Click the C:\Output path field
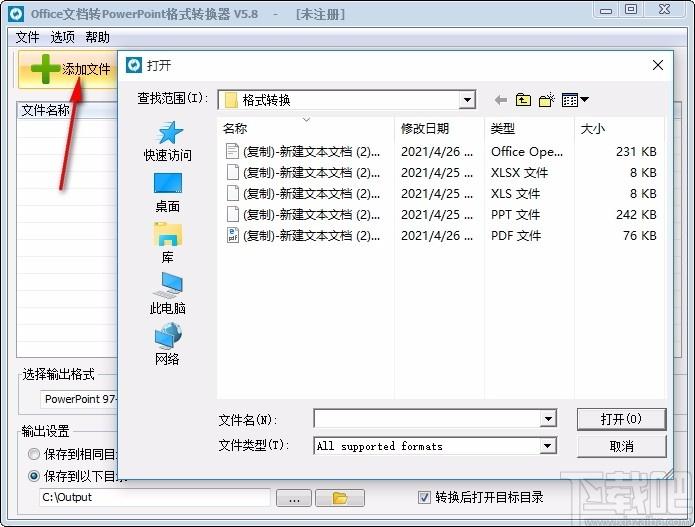 point(155,498)
